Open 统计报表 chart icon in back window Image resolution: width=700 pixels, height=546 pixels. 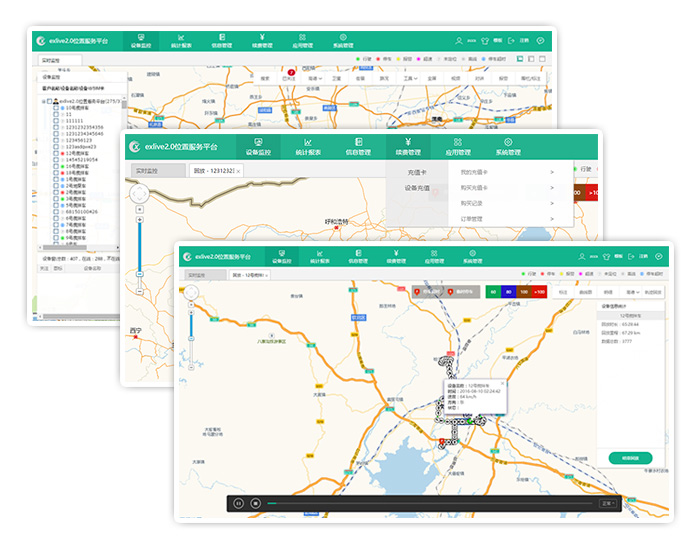pos(181,41)
